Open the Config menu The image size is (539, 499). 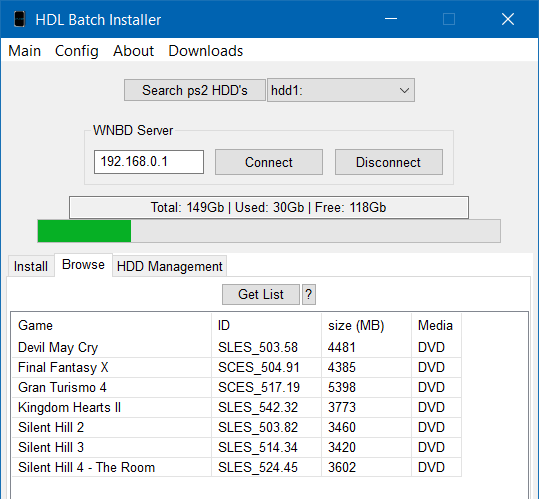tap(77, 51)
